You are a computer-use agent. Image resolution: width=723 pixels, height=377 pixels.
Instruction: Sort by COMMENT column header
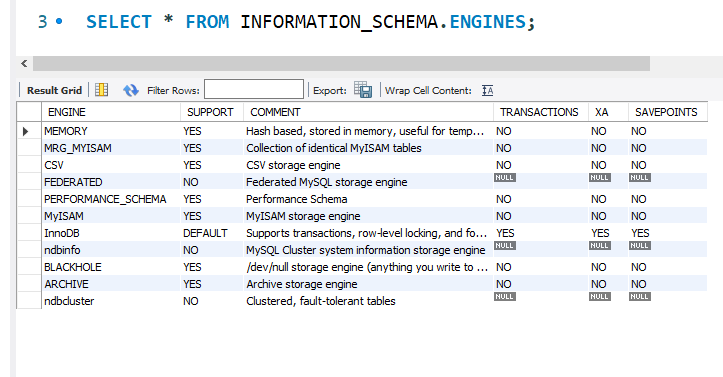(368, 112)
